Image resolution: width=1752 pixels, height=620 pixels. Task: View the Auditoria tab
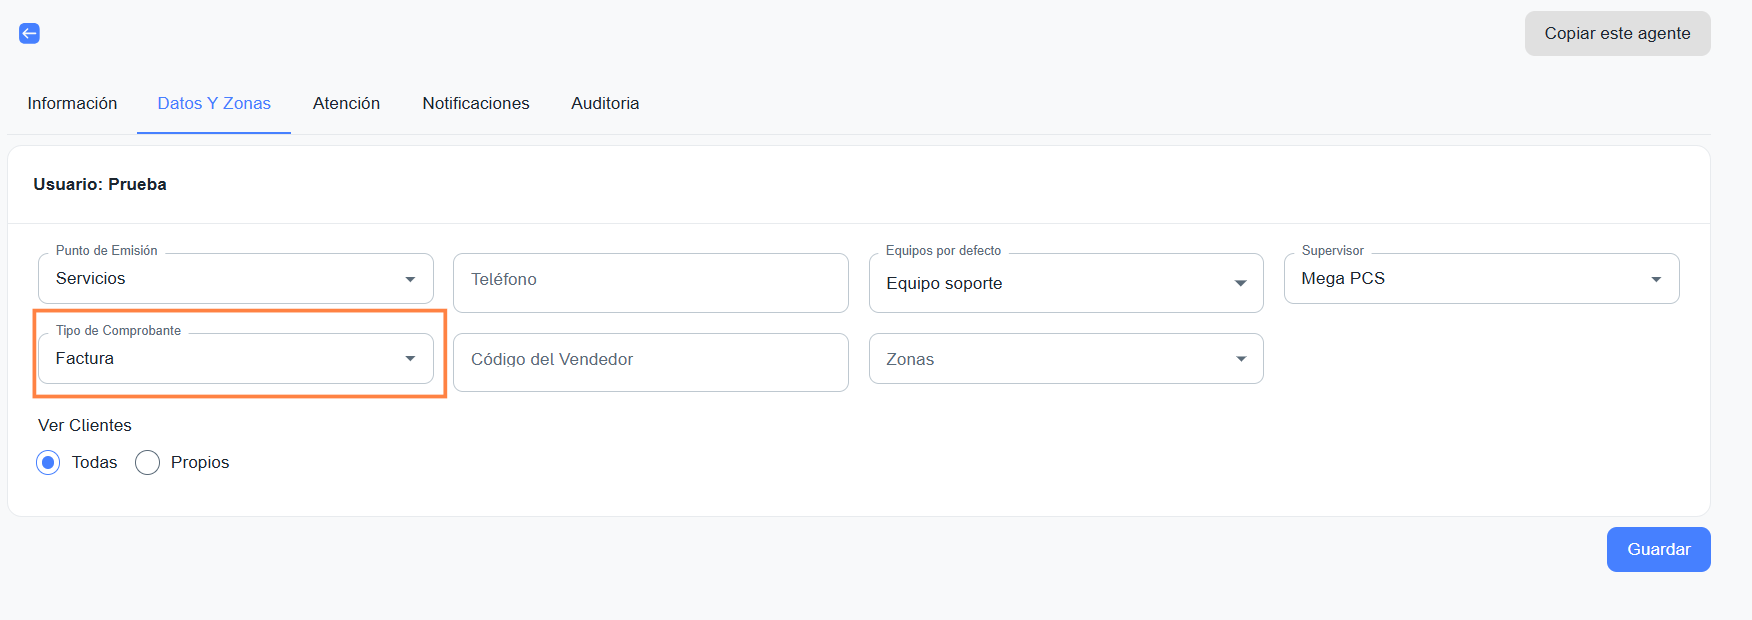coord(605,103)
